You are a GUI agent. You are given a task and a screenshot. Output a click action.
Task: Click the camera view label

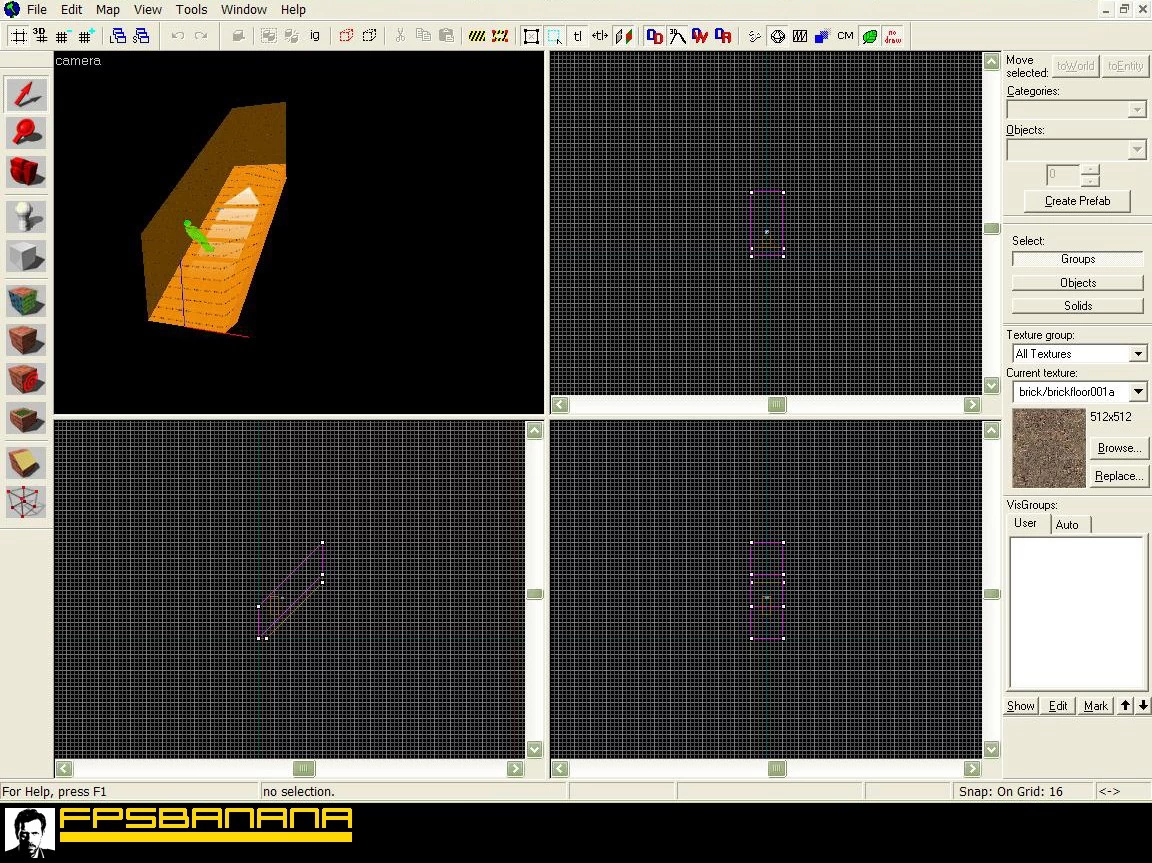78,60
